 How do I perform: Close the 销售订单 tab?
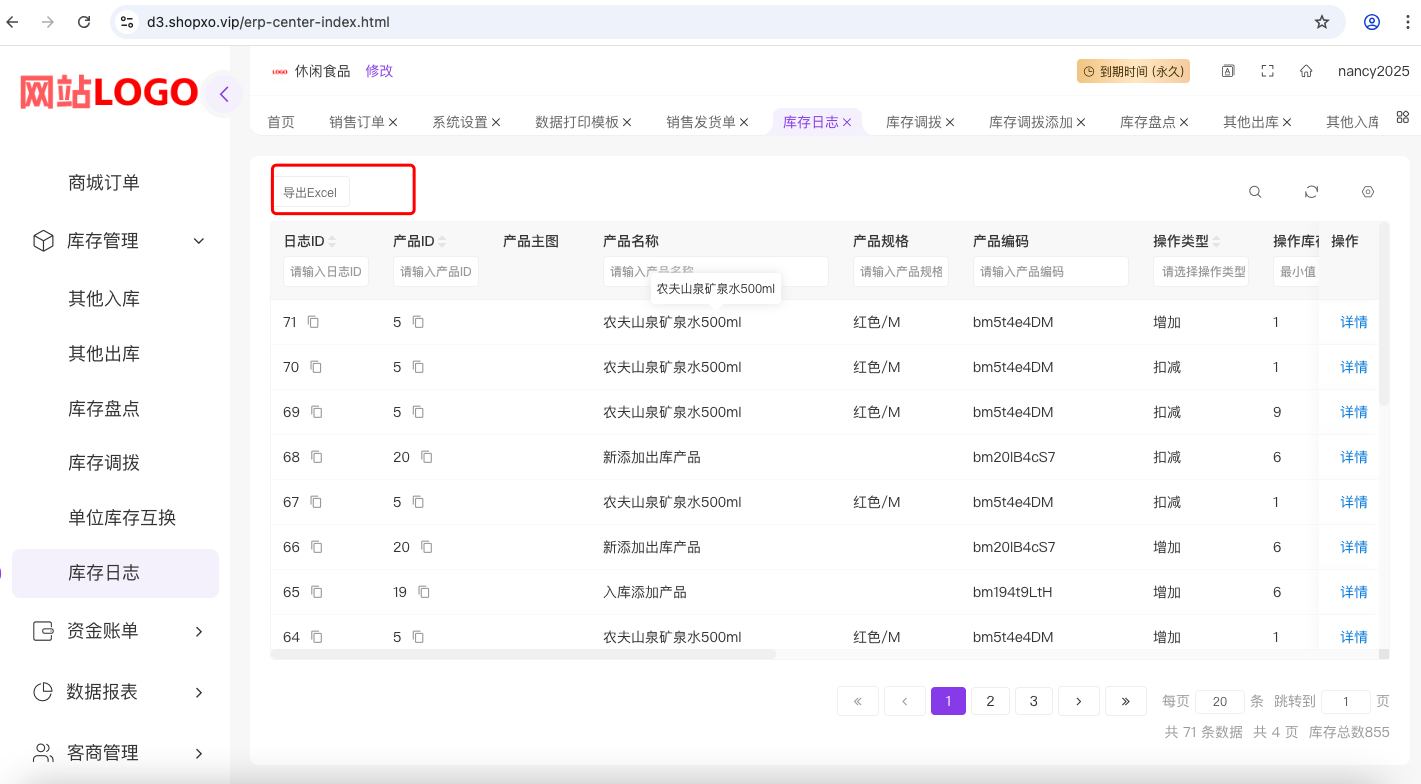point(393,122)
